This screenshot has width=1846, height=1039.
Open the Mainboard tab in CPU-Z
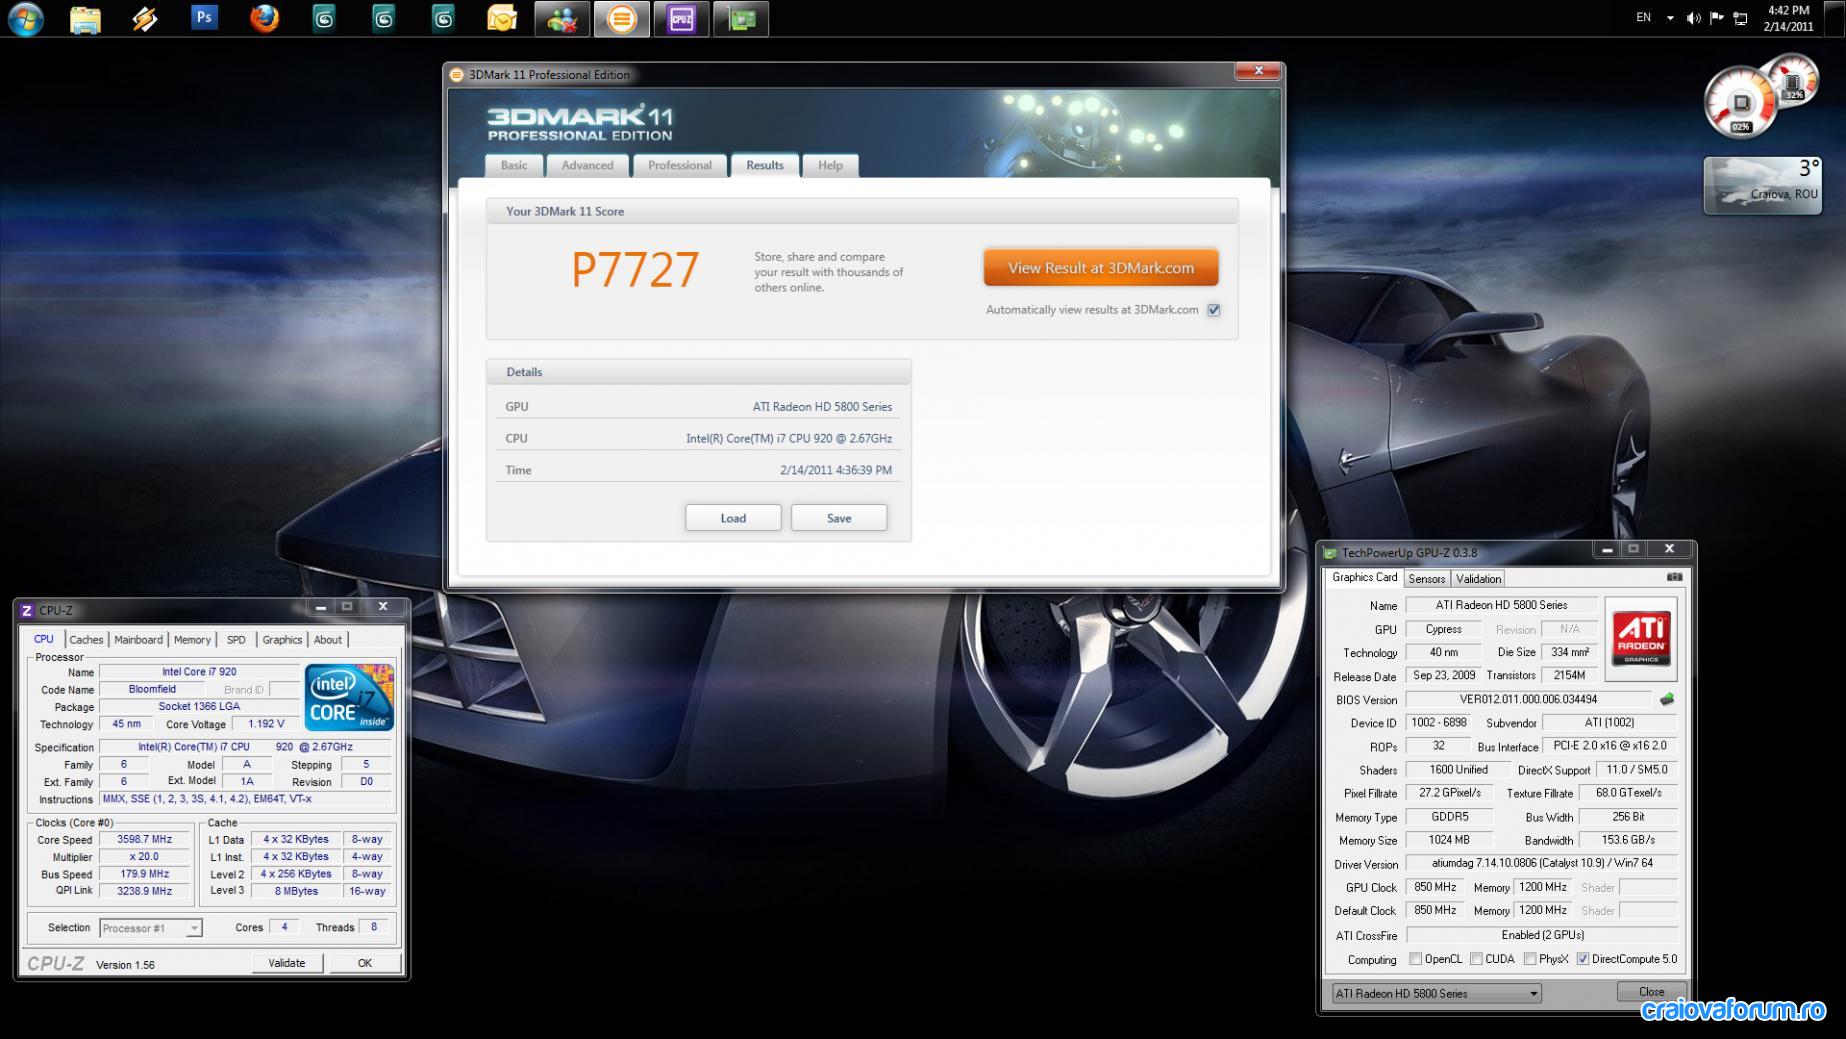[x=138, y=640]
